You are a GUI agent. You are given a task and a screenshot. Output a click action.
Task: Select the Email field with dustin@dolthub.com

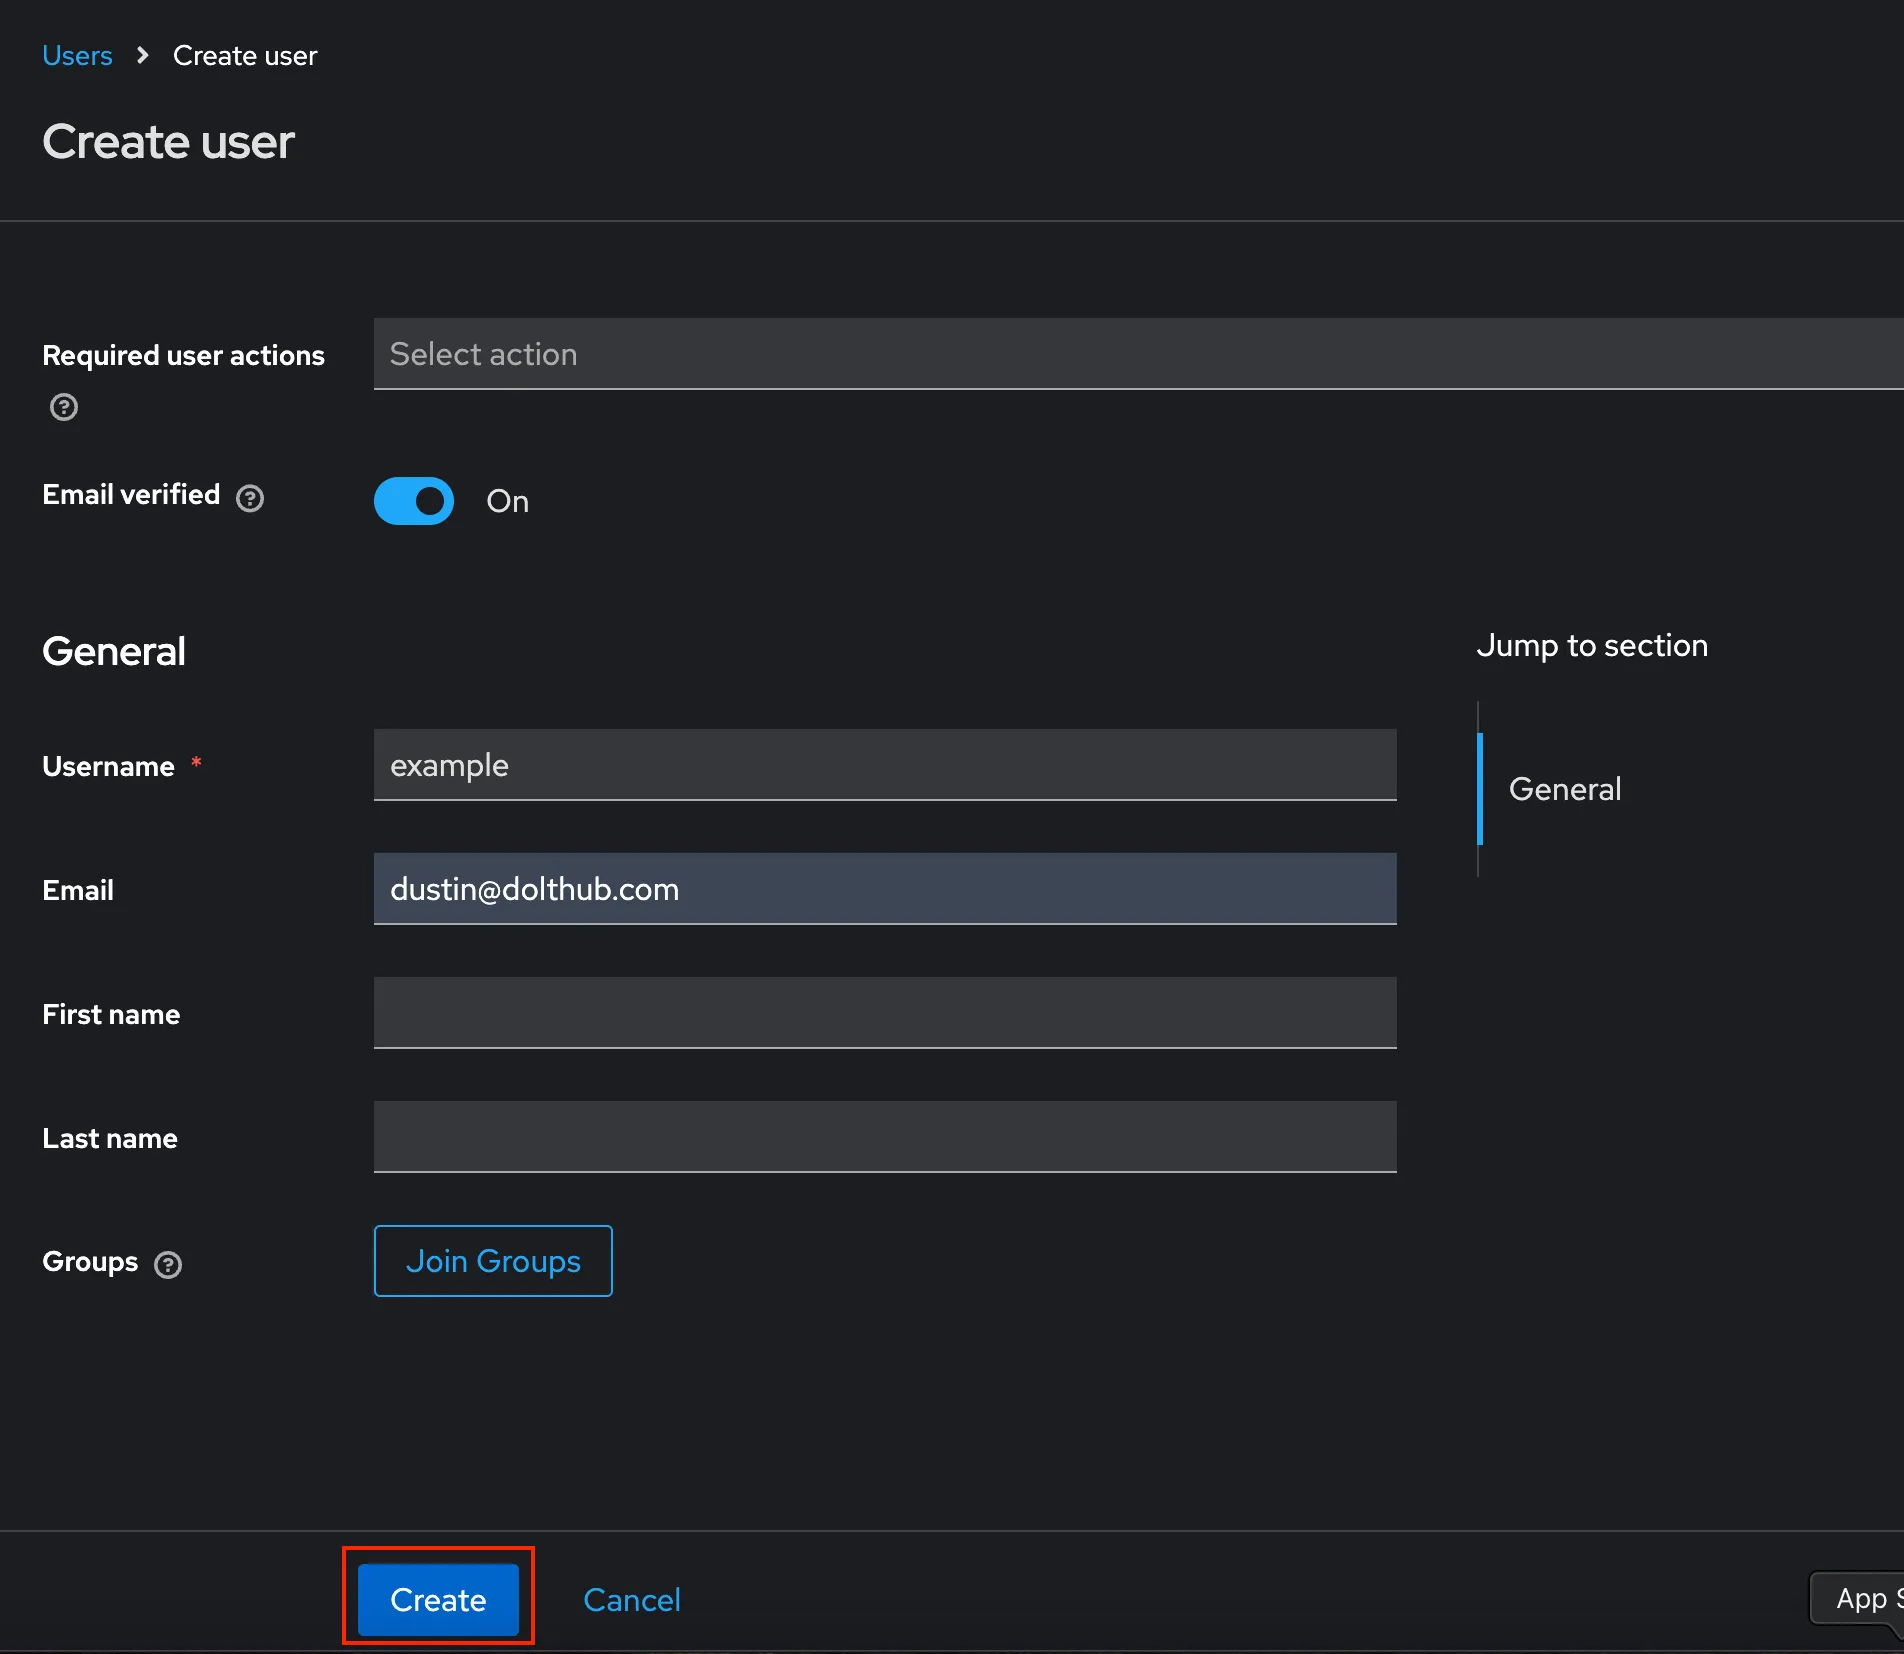click(x=884, y=889)
